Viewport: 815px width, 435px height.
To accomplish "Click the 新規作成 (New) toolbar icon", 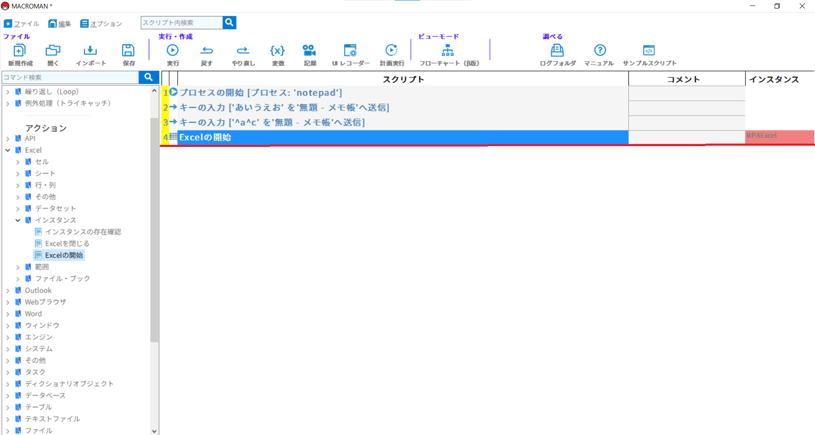I will pos(20,50).
